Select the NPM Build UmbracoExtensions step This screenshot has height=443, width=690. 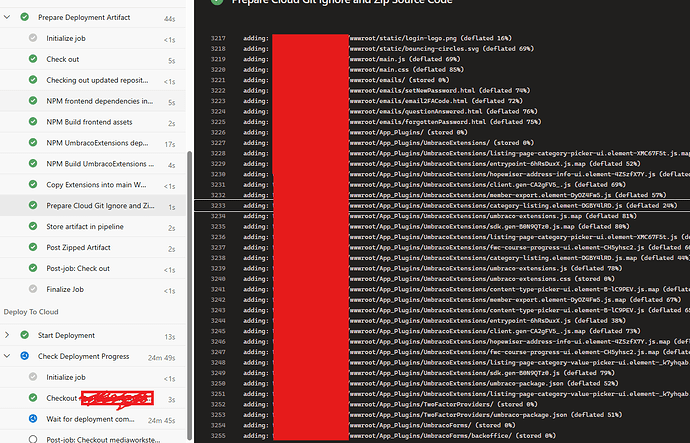92,164
